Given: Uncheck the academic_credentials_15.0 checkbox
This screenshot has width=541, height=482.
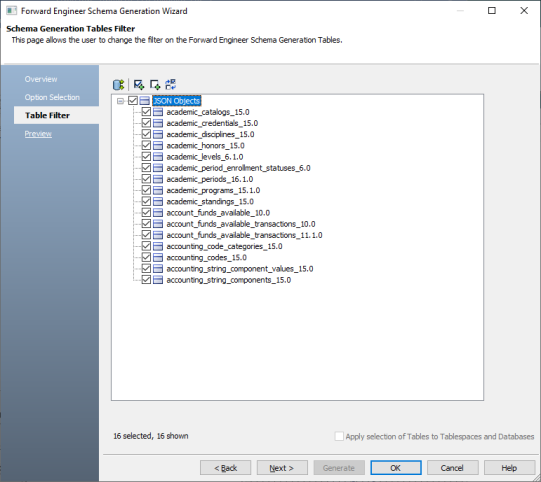Looking at the screenshot, I should point(146,123).
